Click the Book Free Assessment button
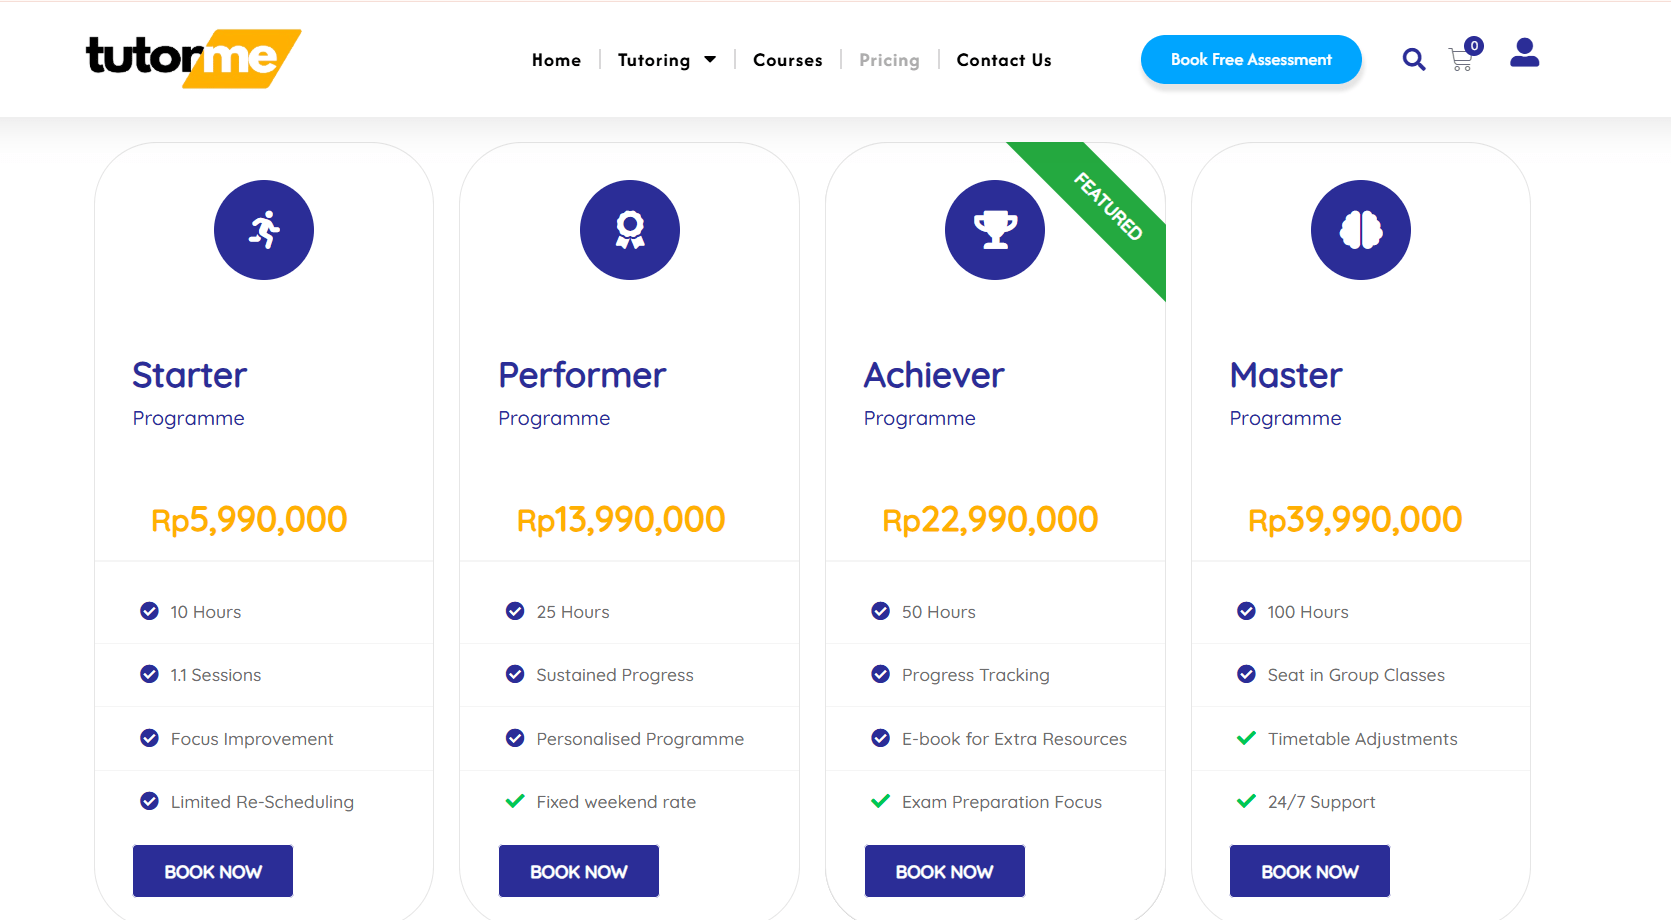 coord(1251,60)
